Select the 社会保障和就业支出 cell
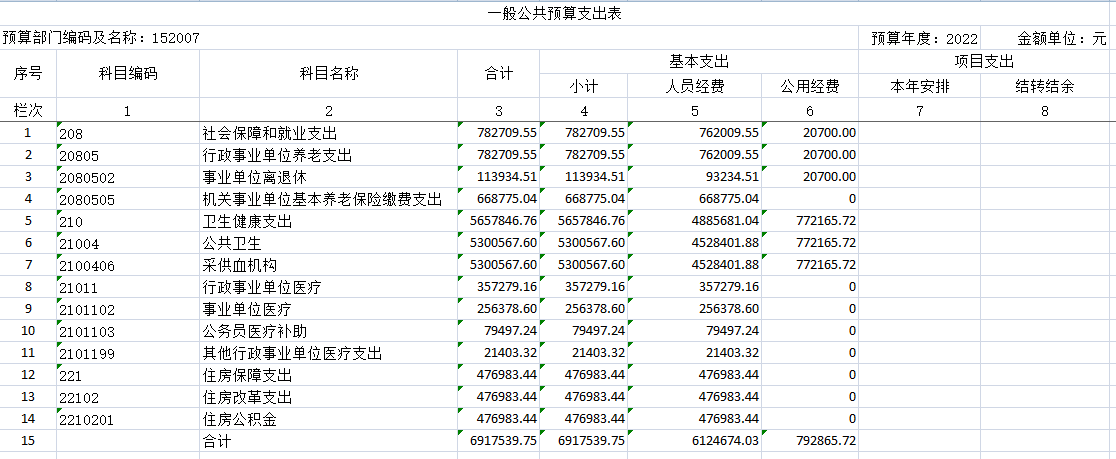This screenshot has height=459, width=1116. coord(329,132)
